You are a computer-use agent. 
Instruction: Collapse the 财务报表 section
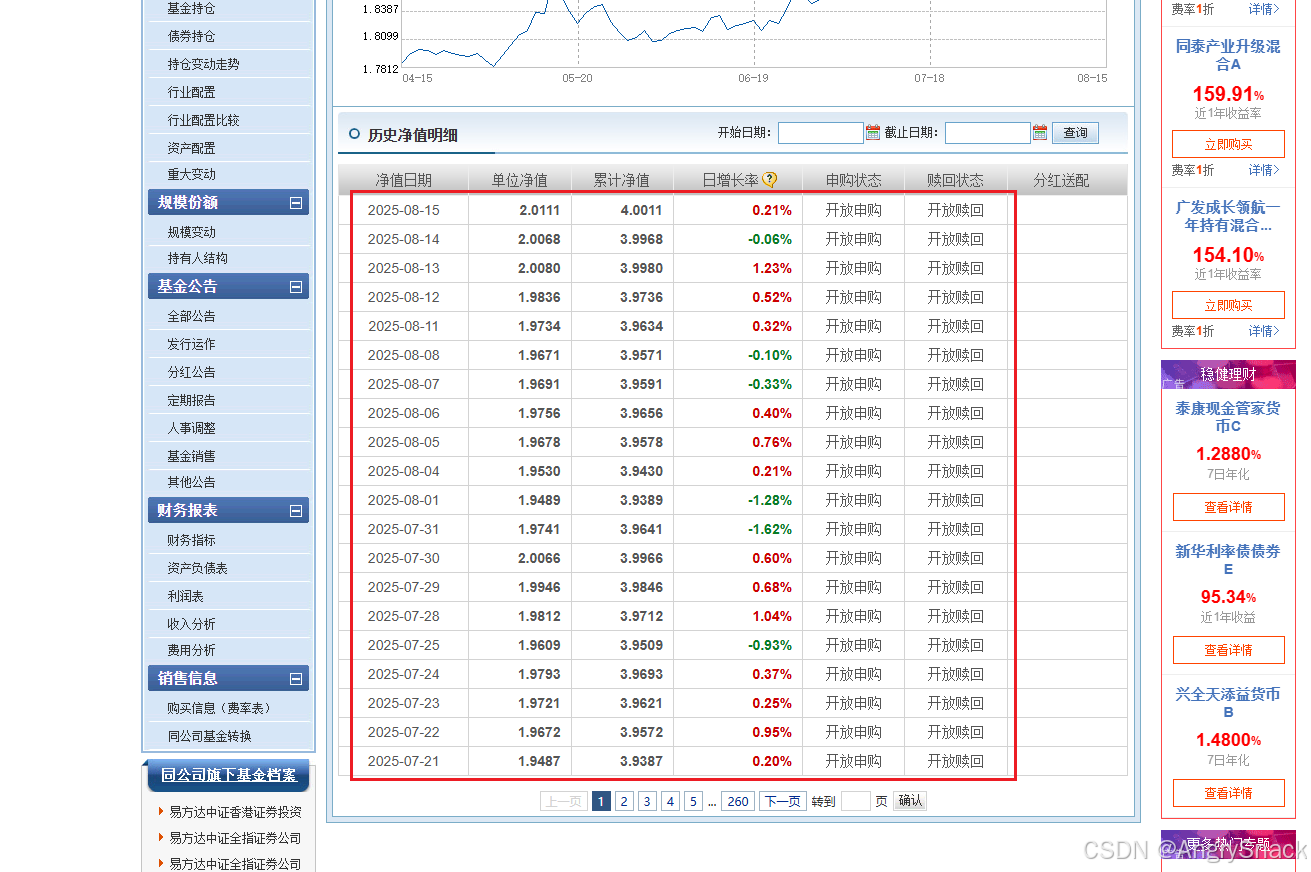(296, 510)
